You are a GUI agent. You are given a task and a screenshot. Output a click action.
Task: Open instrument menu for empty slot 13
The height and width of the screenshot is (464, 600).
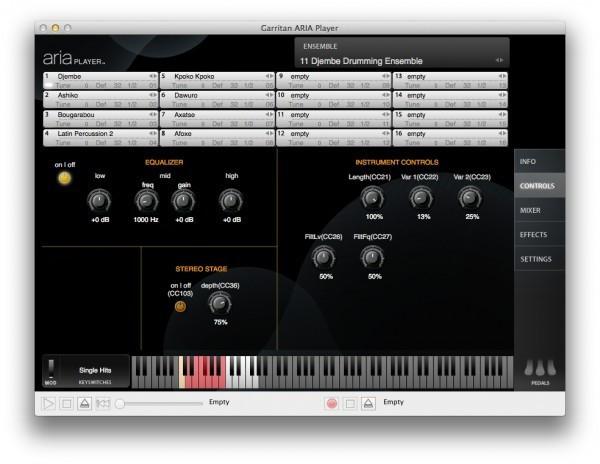tap(502, 76)
